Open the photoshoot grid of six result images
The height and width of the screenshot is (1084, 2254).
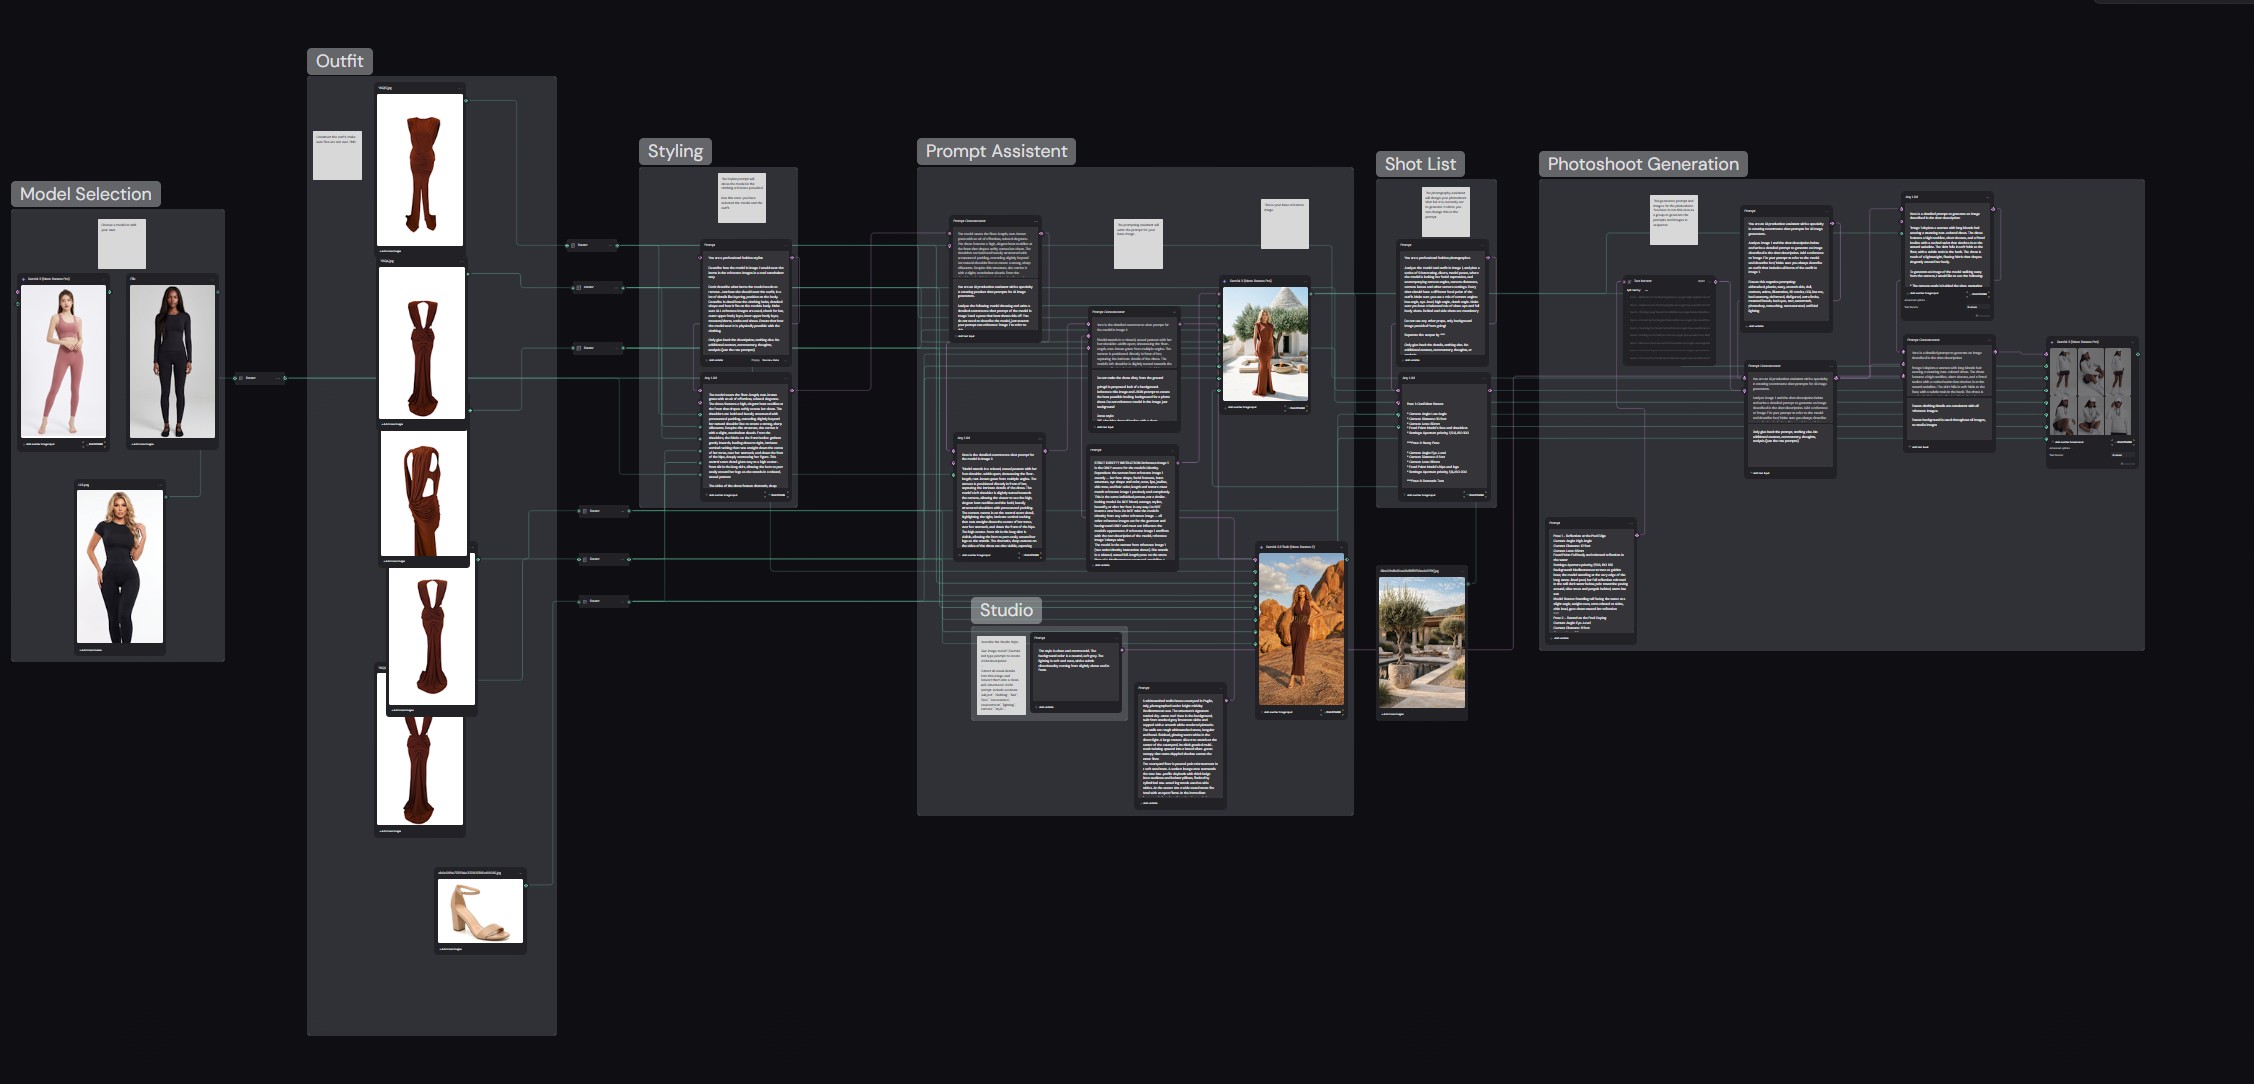coord(2090,391)
